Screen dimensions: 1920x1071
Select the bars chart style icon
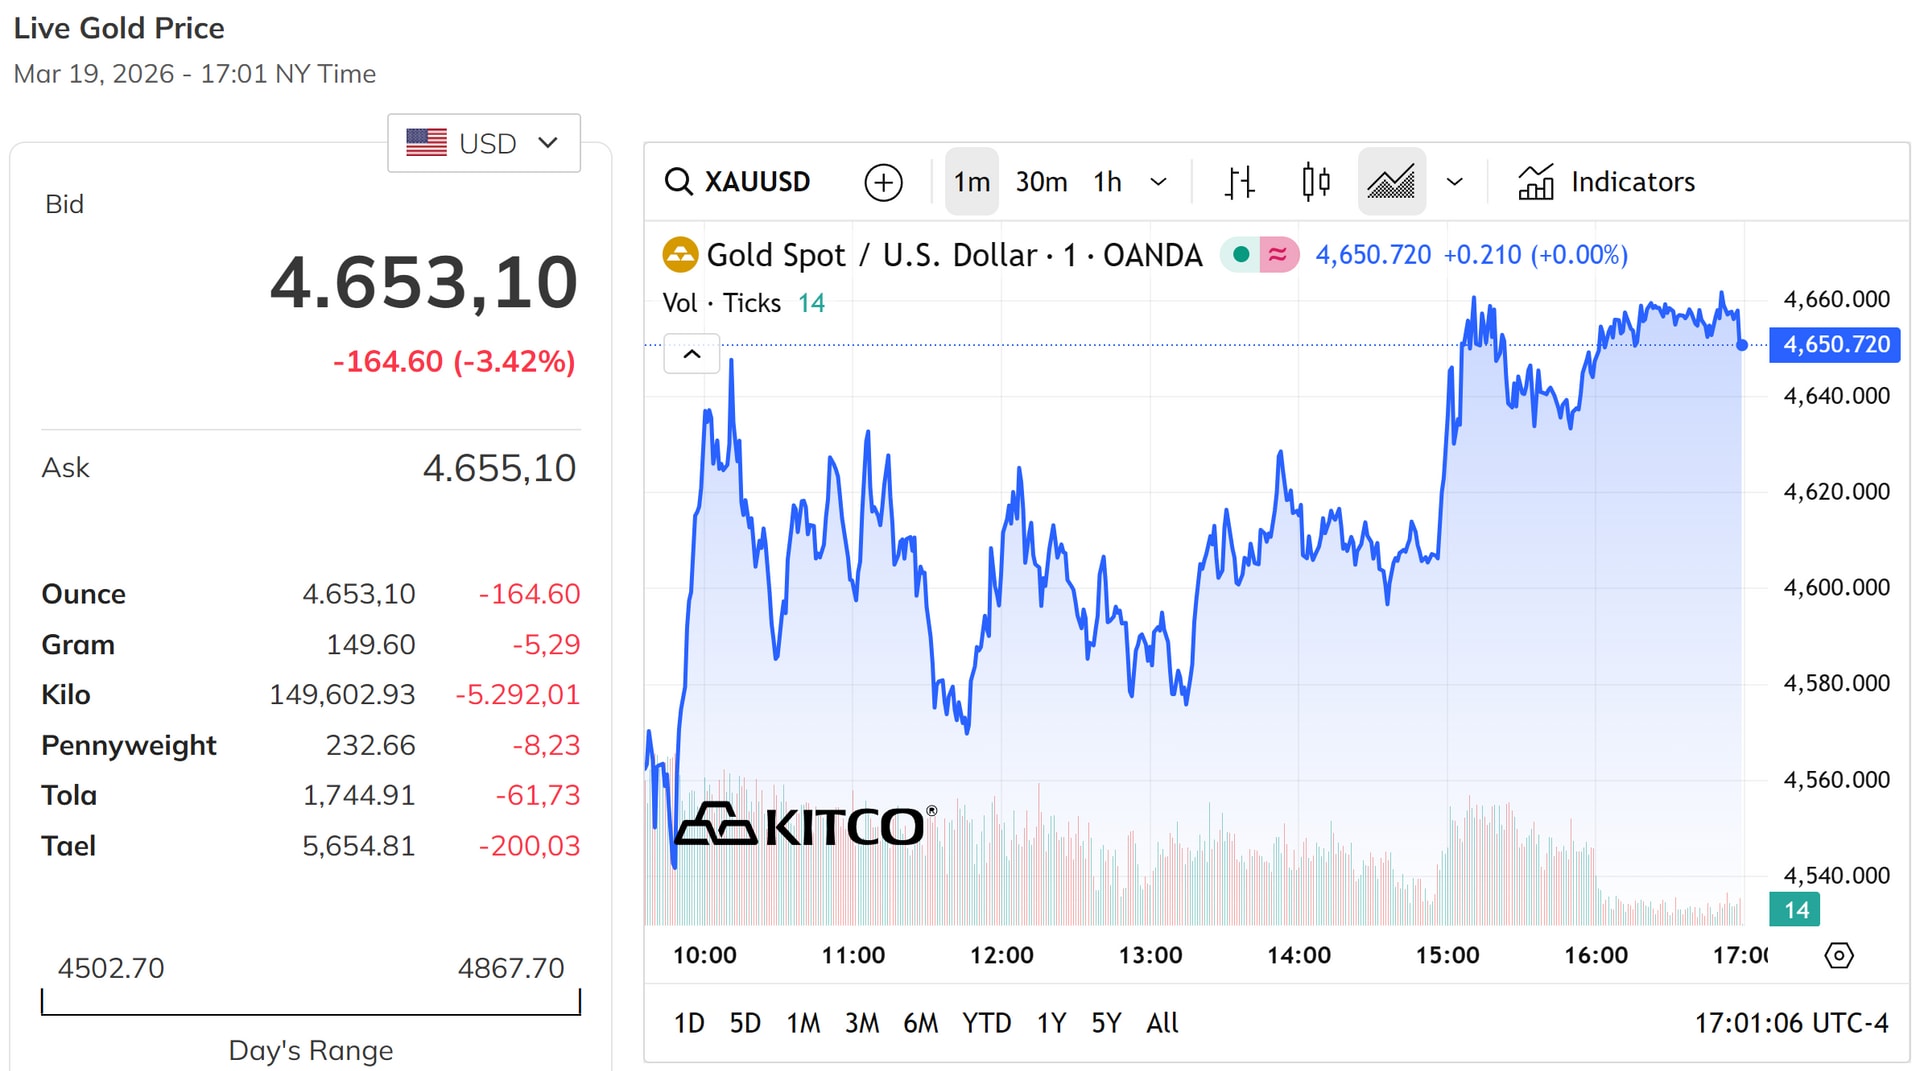(1239, 182)
